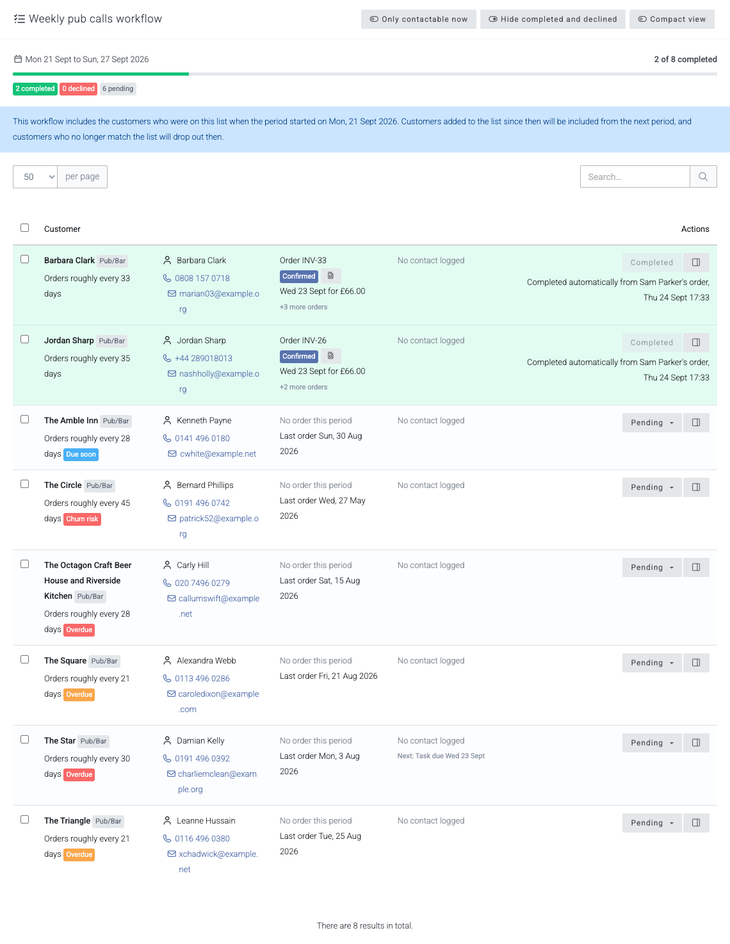The width and height of the screenshot is (730, 944).
Task: Click 'Next: Task due Wed 23 Sept' text
Action: click(441, 756)
